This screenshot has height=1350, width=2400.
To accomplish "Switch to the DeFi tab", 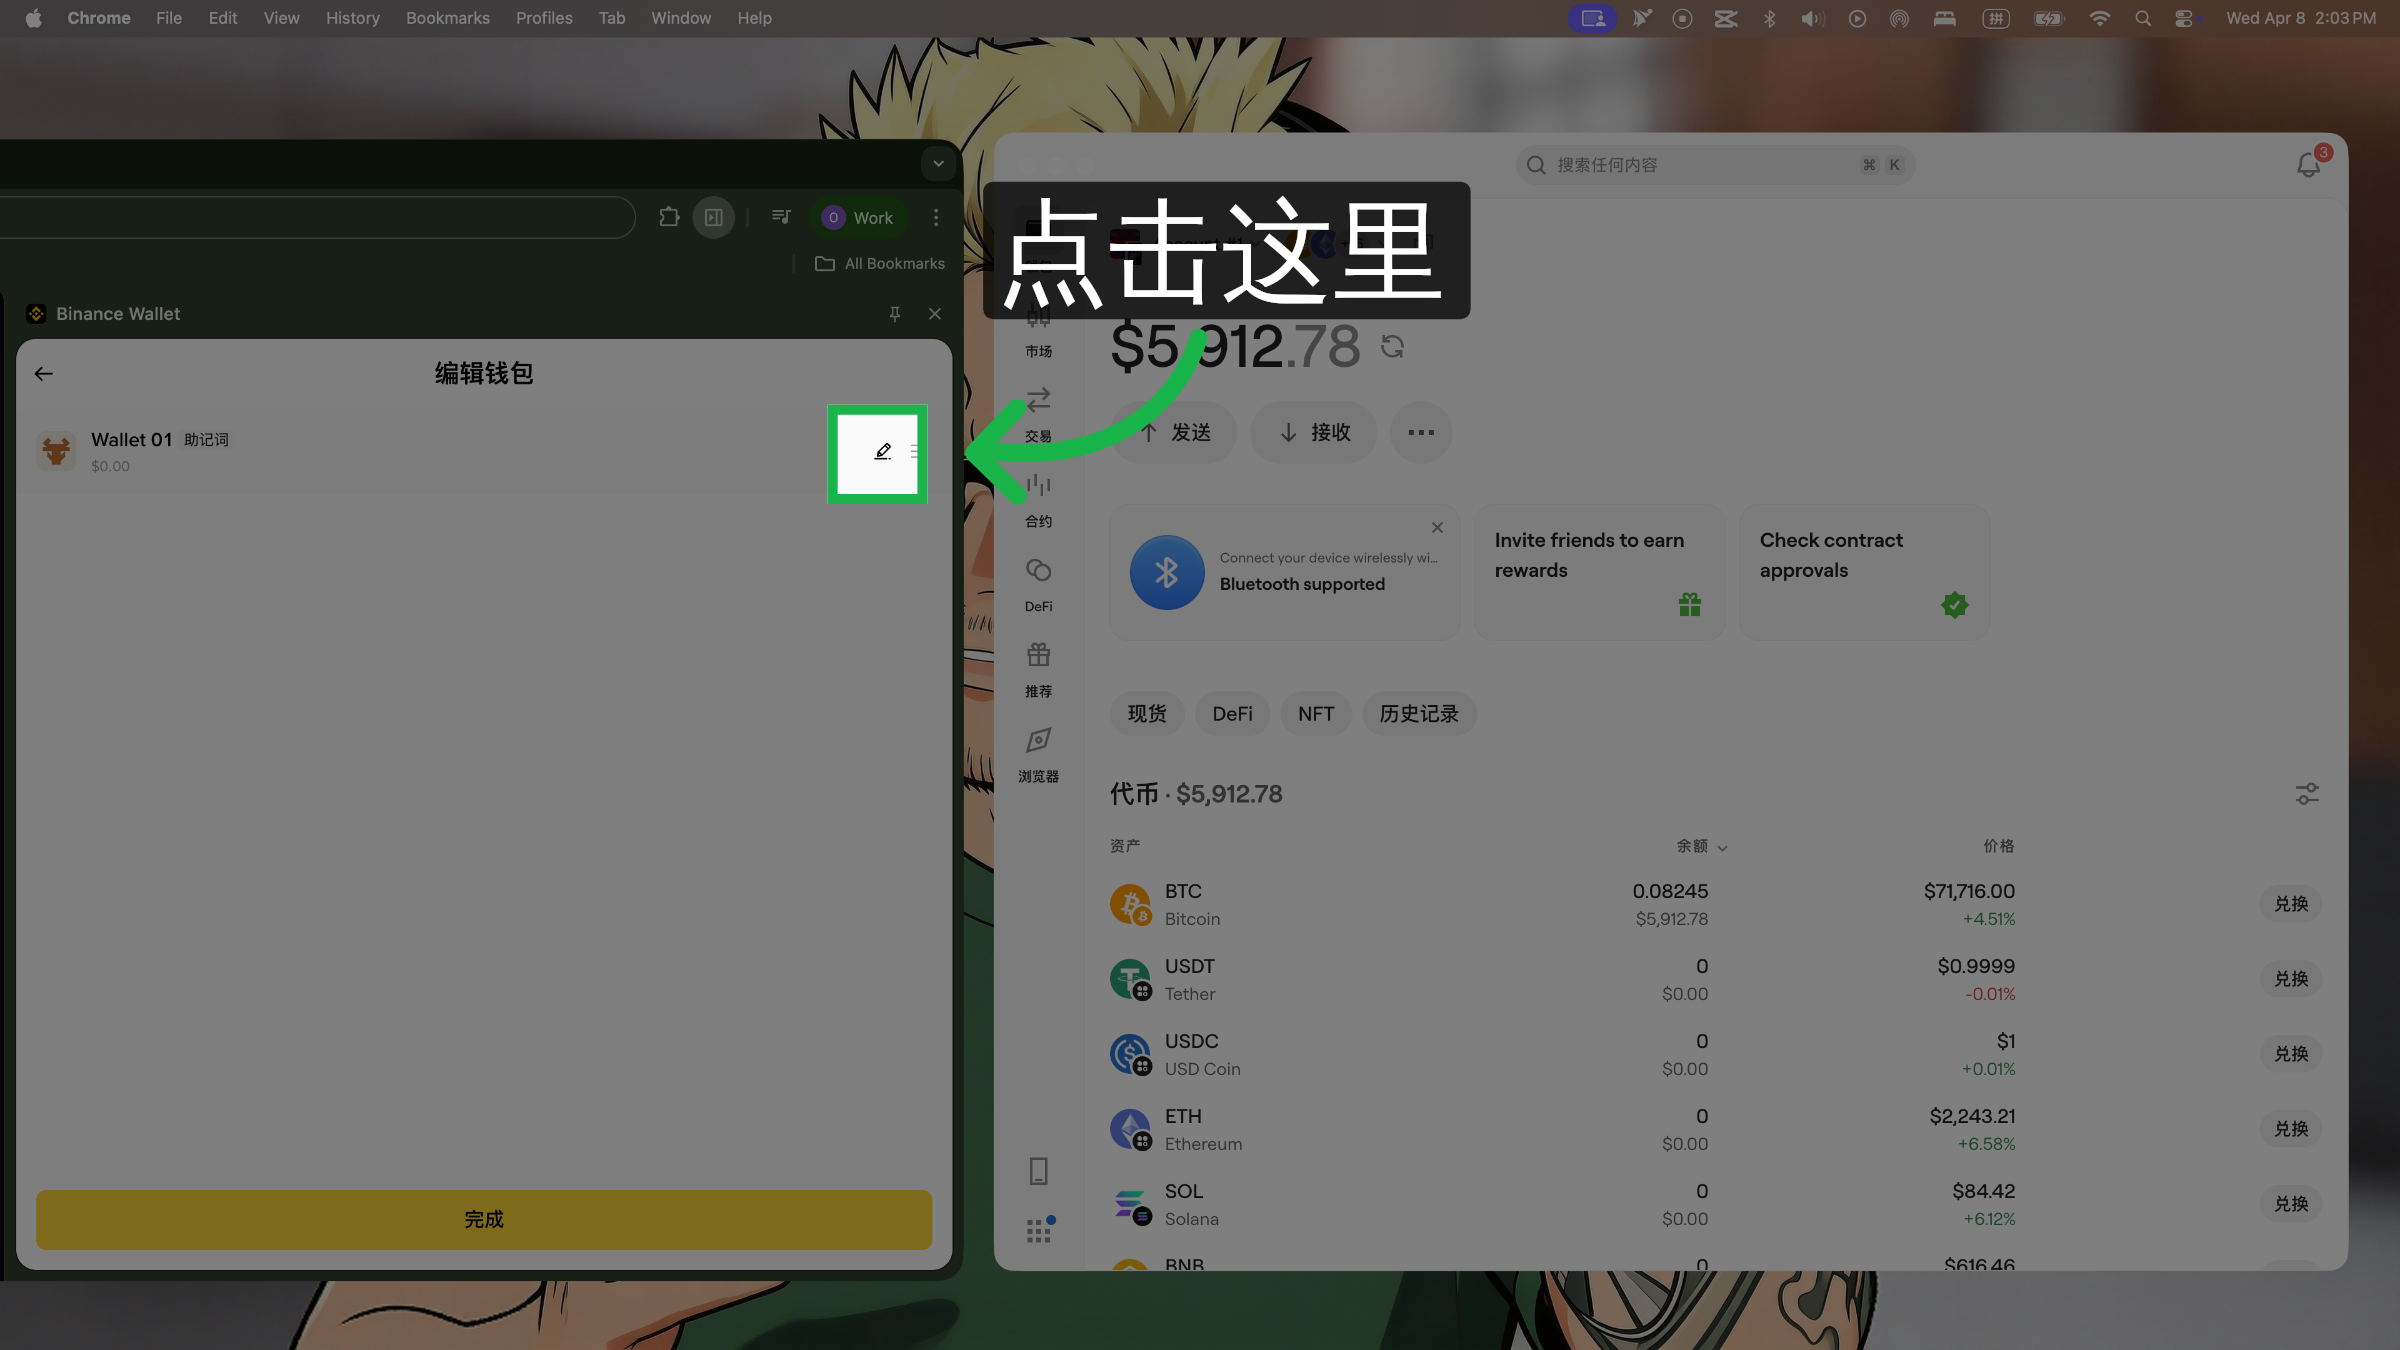I will [x=1232, y=714].
